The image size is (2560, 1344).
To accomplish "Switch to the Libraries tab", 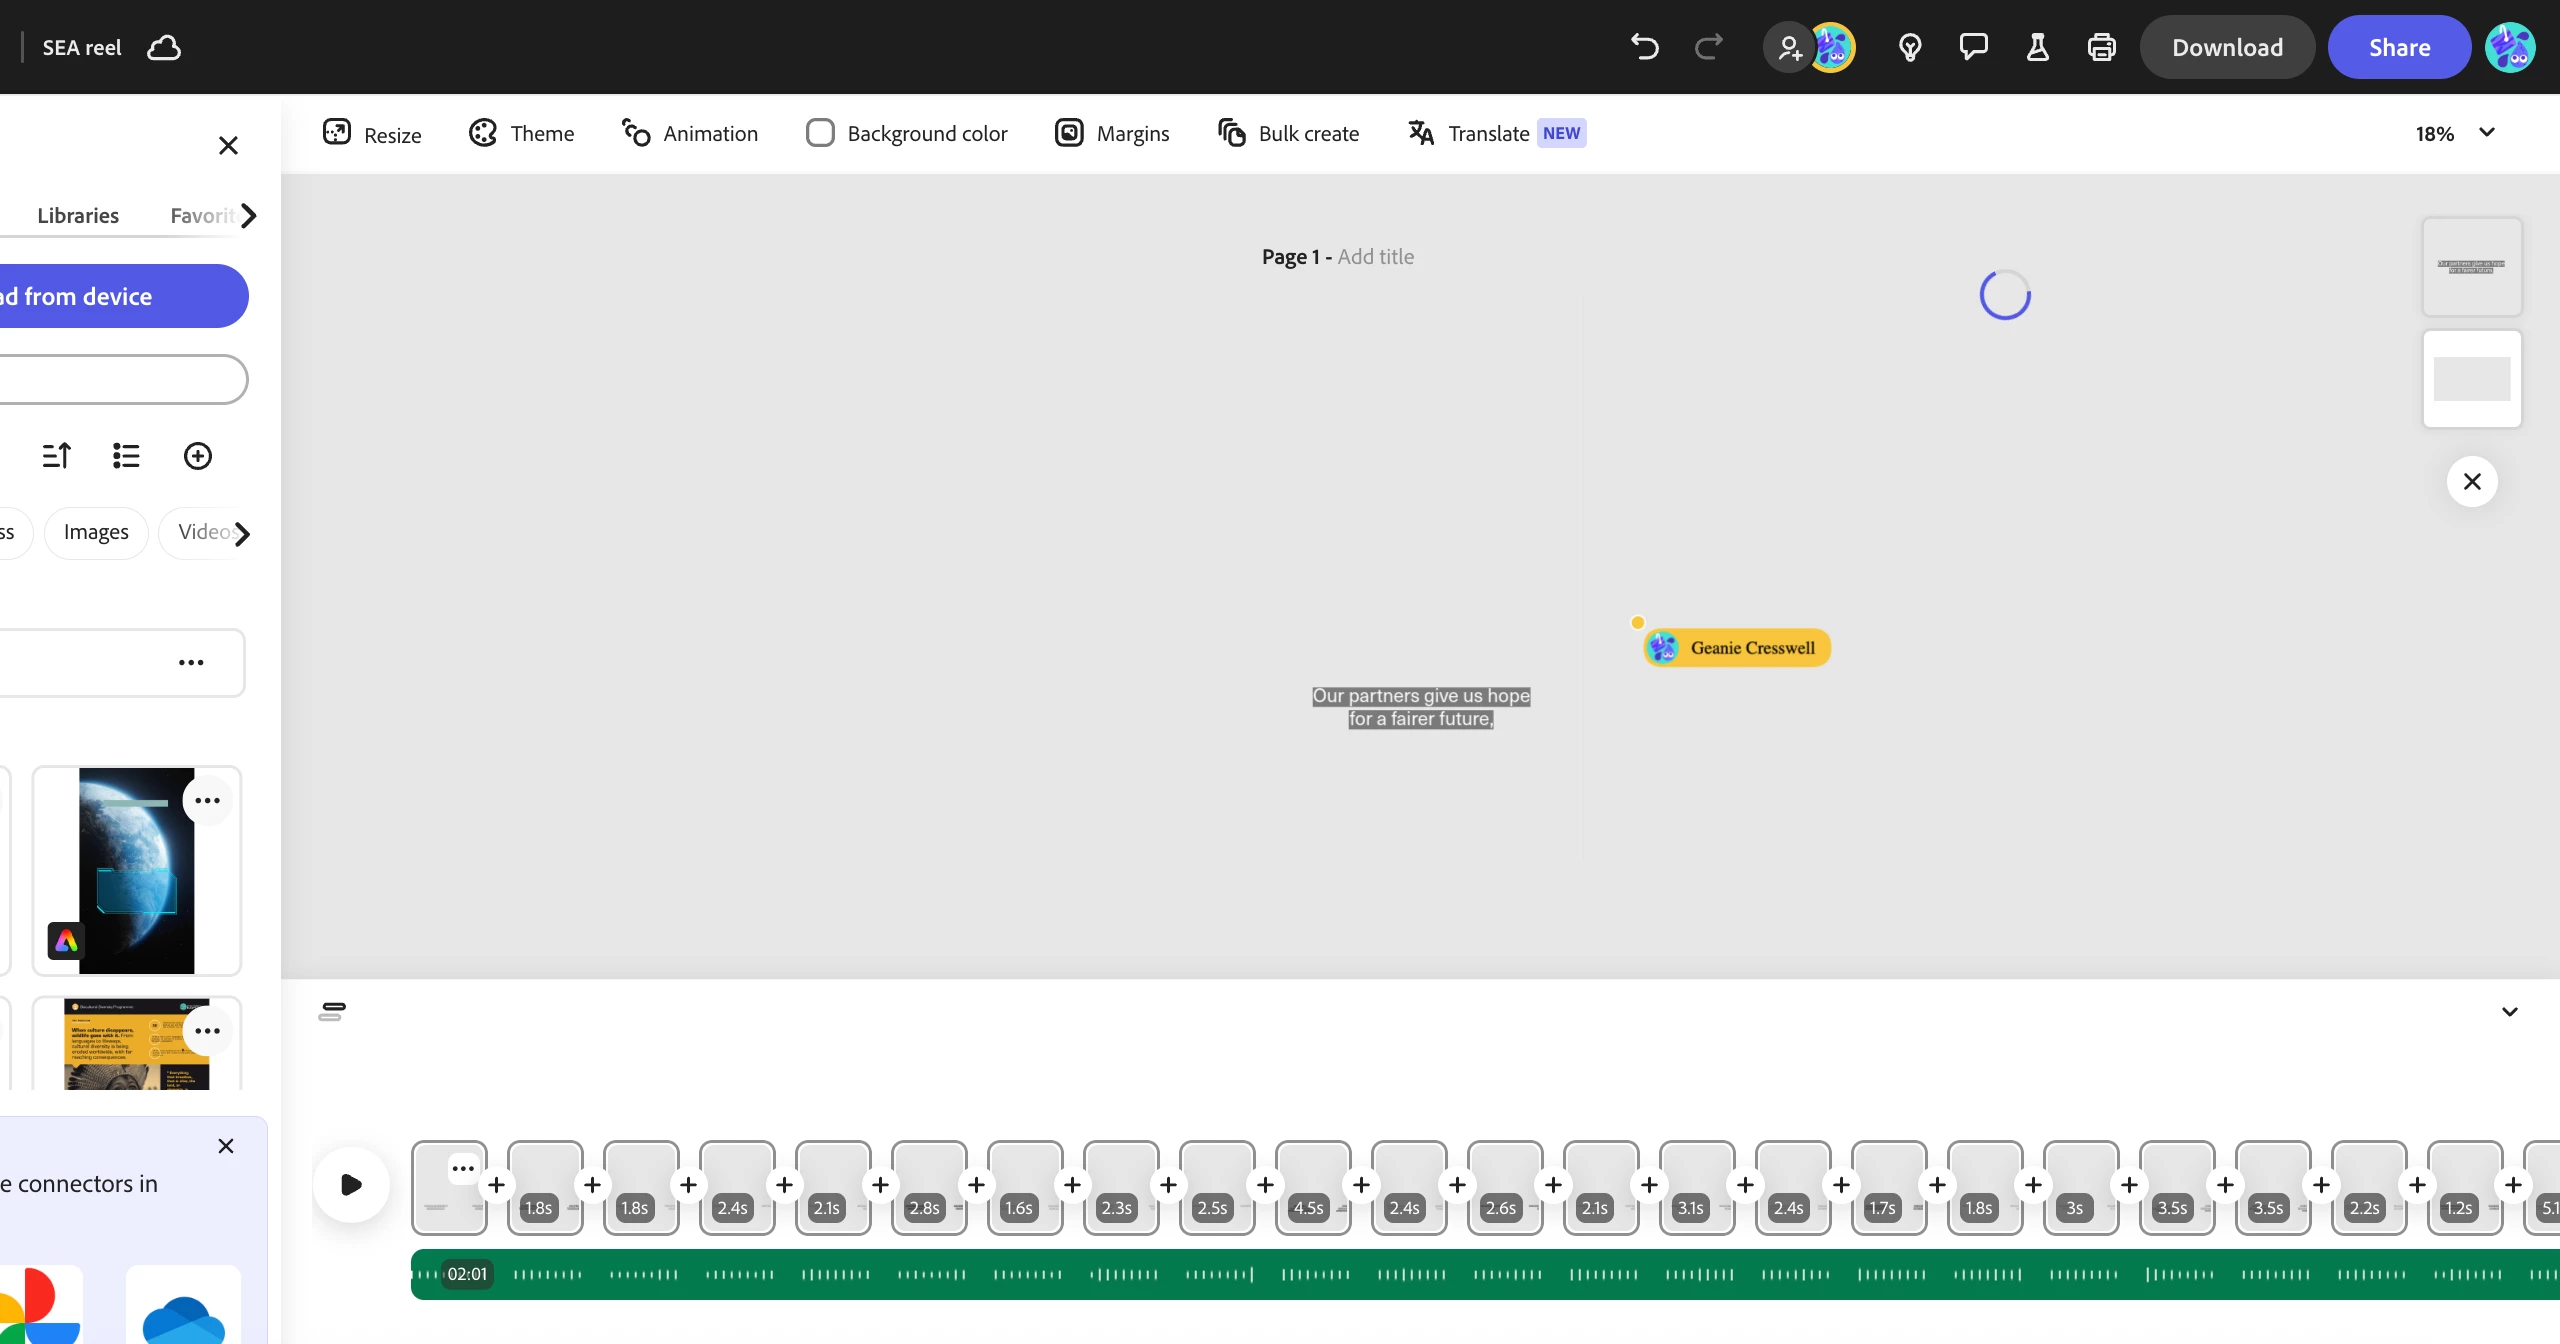I will coord(78,216).
